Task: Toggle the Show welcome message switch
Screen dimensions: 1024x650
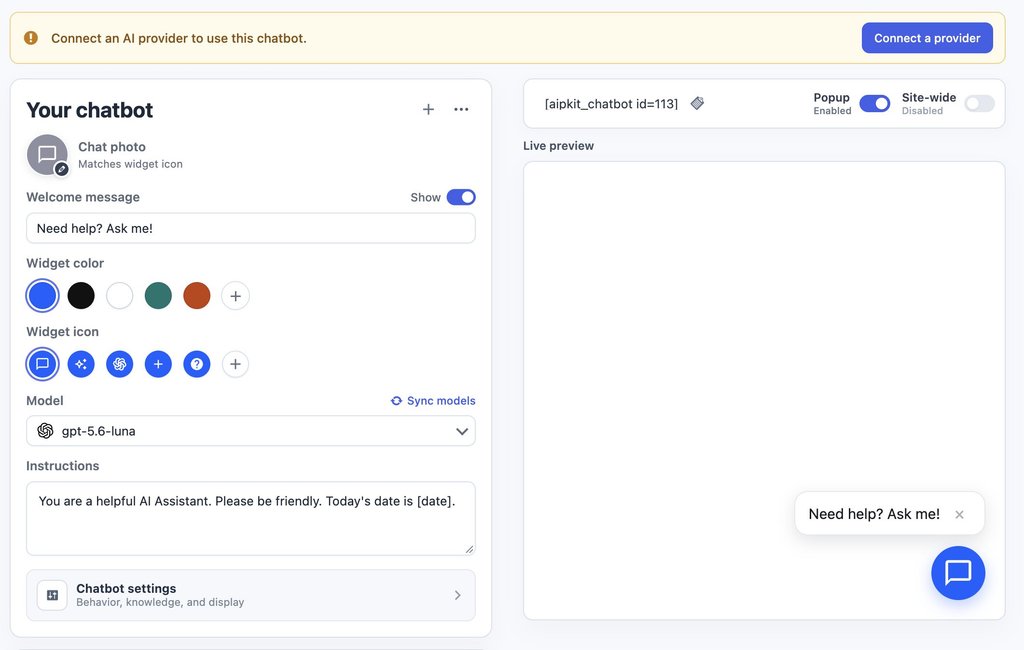Action: (x=461, y=197)
